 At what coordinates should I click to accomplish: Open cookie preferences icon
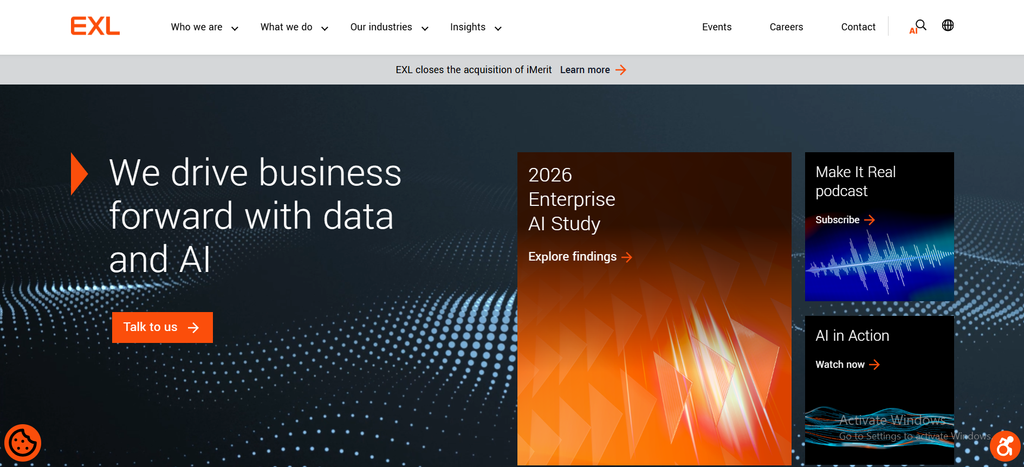[23, 442]
